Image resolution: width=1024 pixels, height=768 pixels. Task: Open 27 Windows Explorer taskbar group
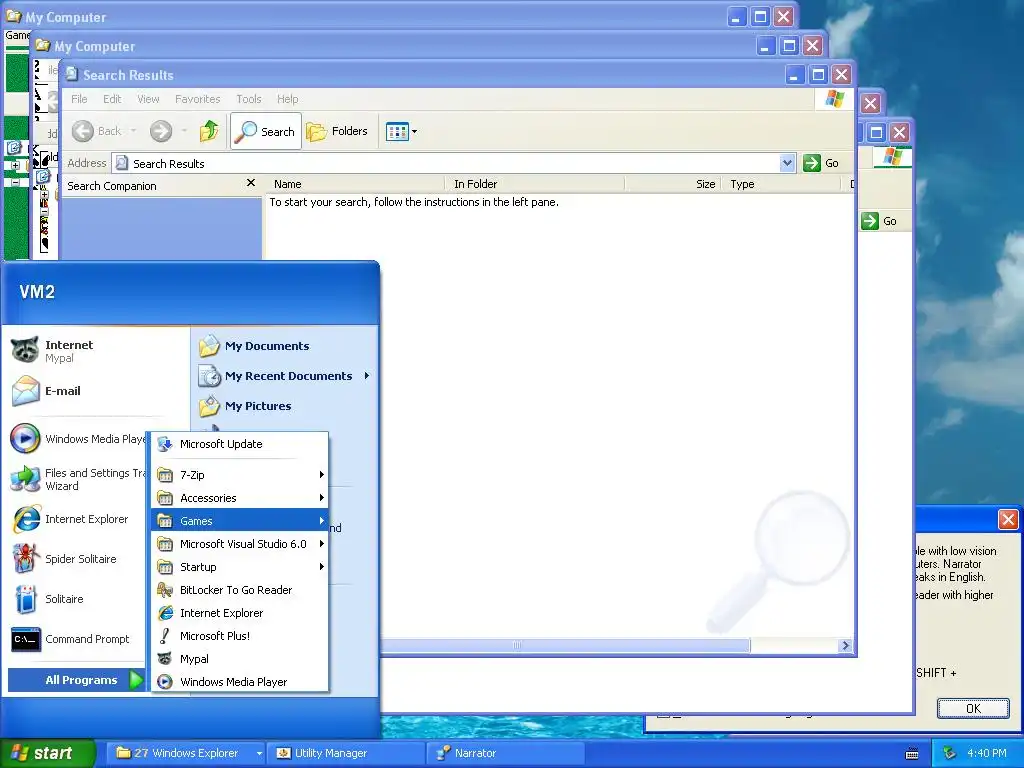pyautogui.click(x=186, y=753)
